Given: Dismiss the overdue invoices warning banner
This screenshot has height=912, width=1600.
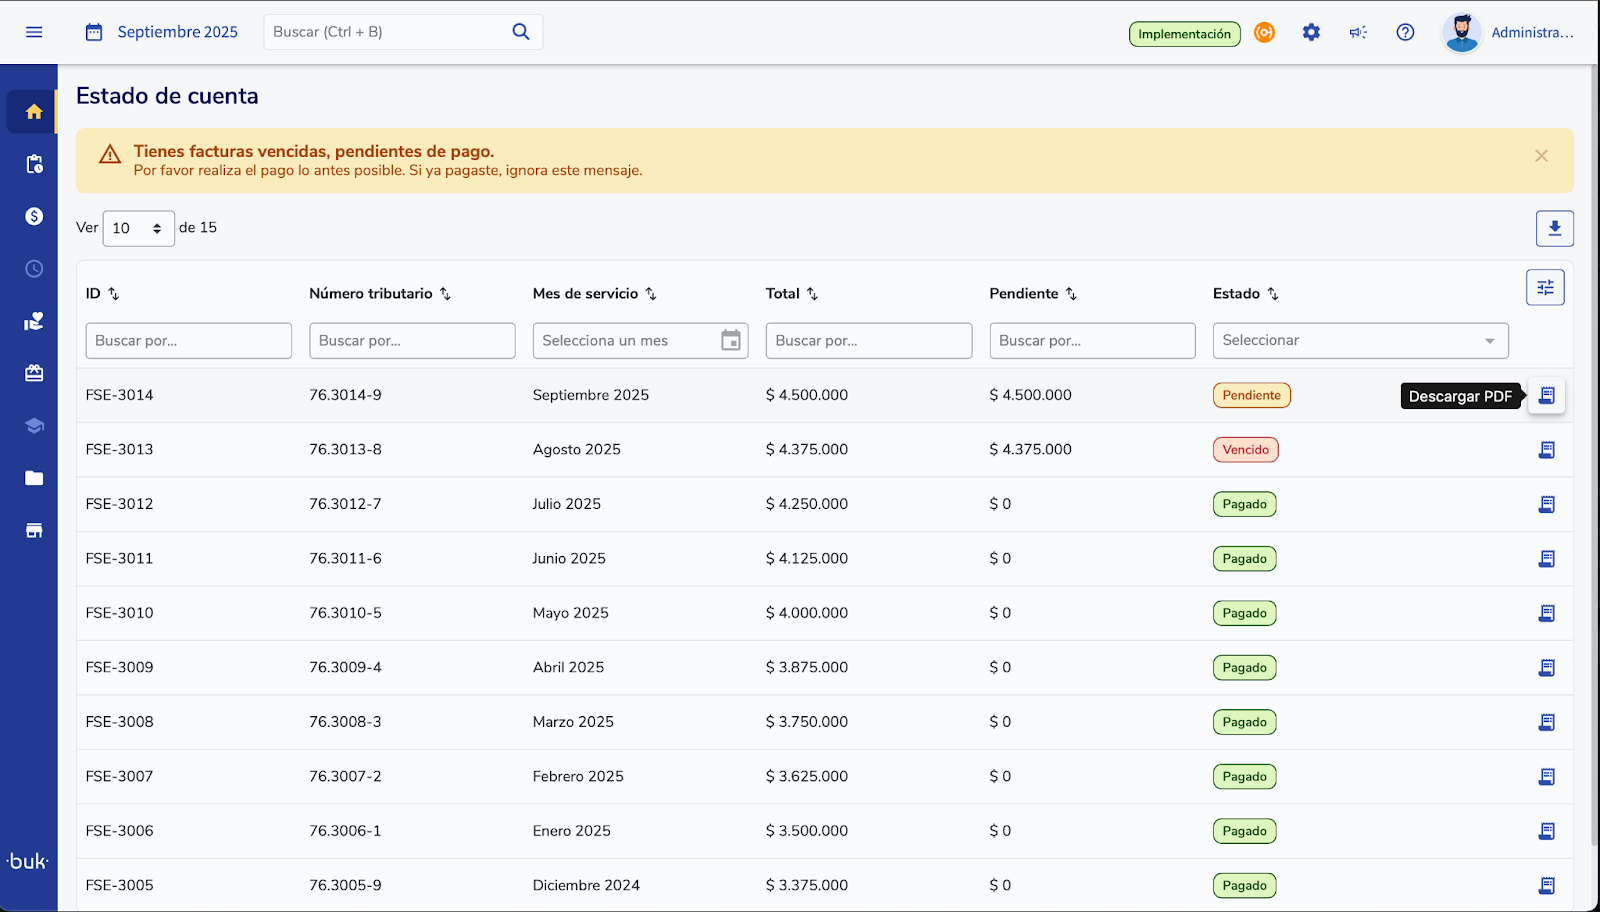Looking at the screenshot, I should tap(1541, 156).
